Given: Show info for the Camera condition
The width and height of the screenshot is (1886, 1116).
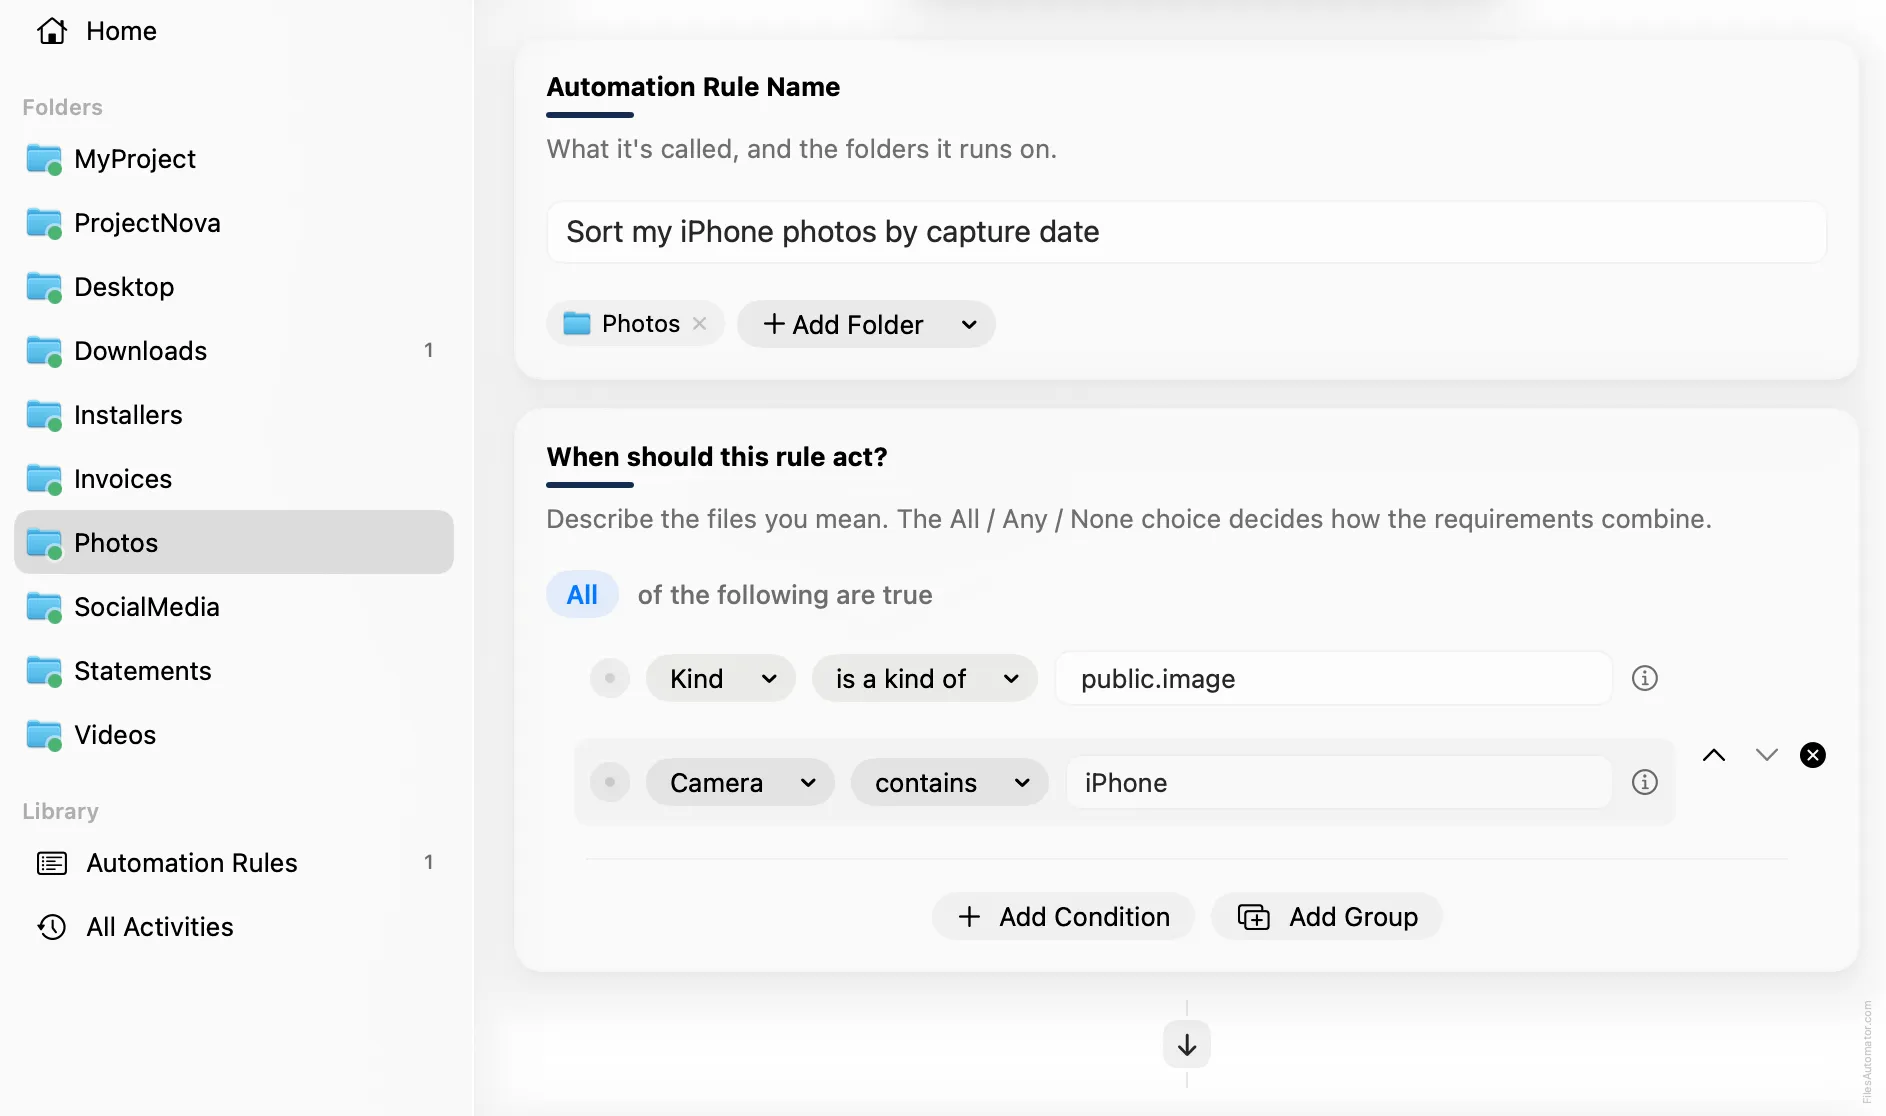Looking at the screenshot, I should pyautogui.click(x=1645, y=782).
